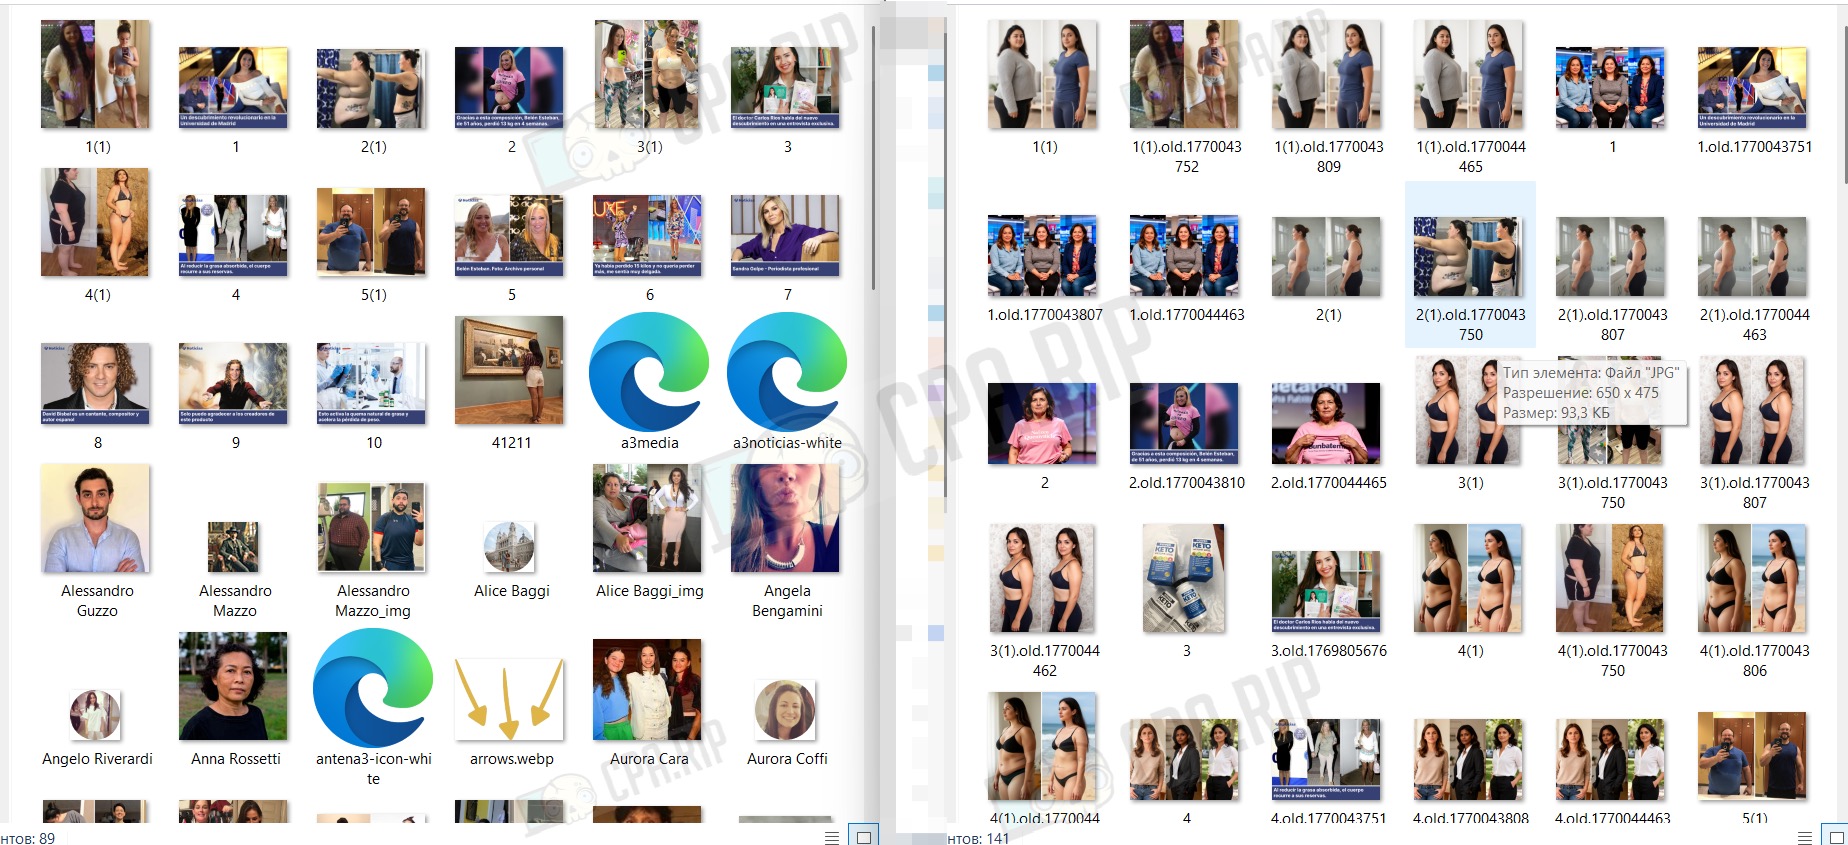This screenshot has height=845, width=1848.
Task: Click the highlighted 2(1).old.1770043750 thumbnail
Action: 1470,258
